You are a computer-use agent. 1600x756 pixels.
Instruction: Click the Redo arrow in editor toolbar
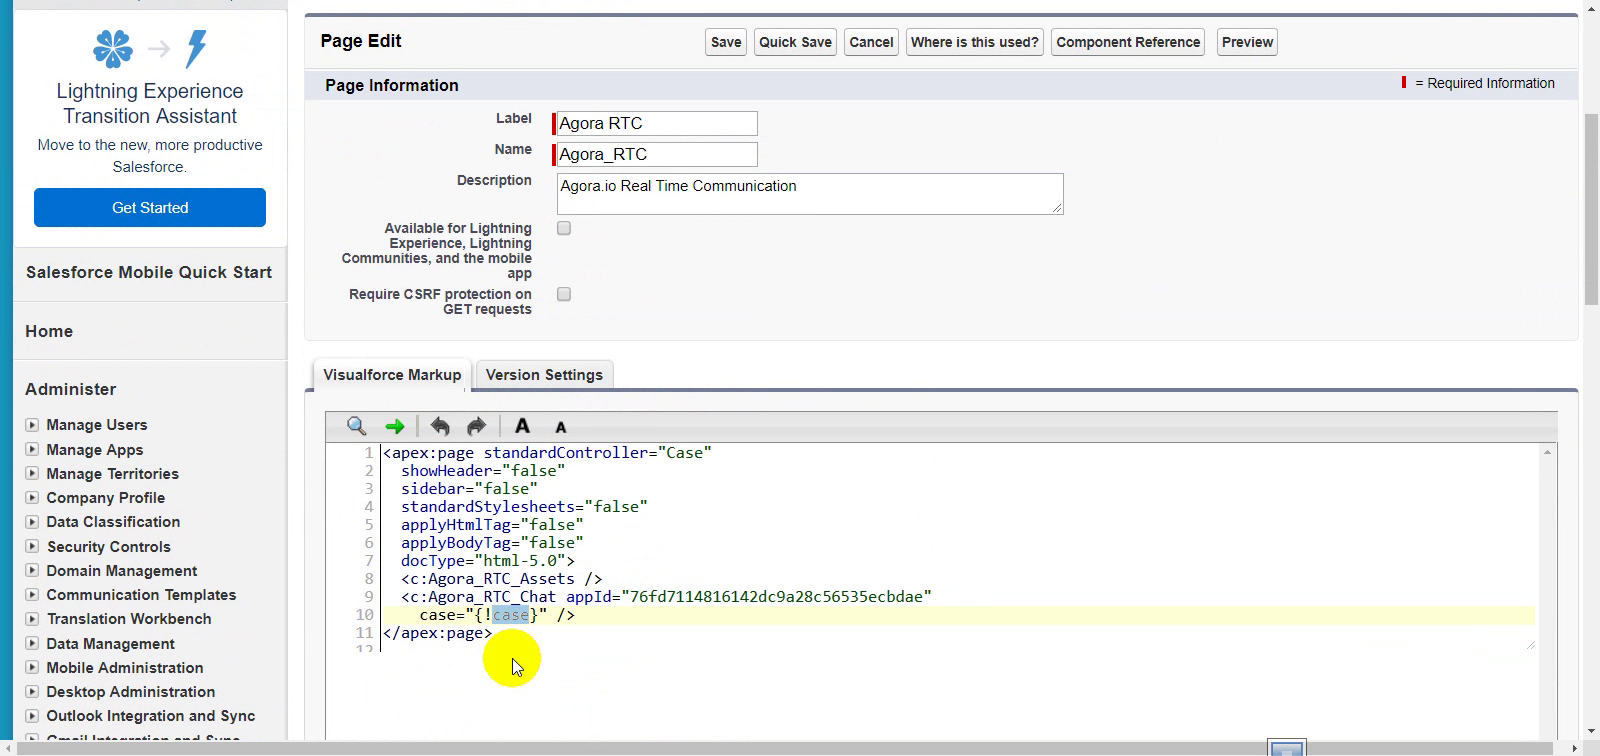[x=477, y=426]
